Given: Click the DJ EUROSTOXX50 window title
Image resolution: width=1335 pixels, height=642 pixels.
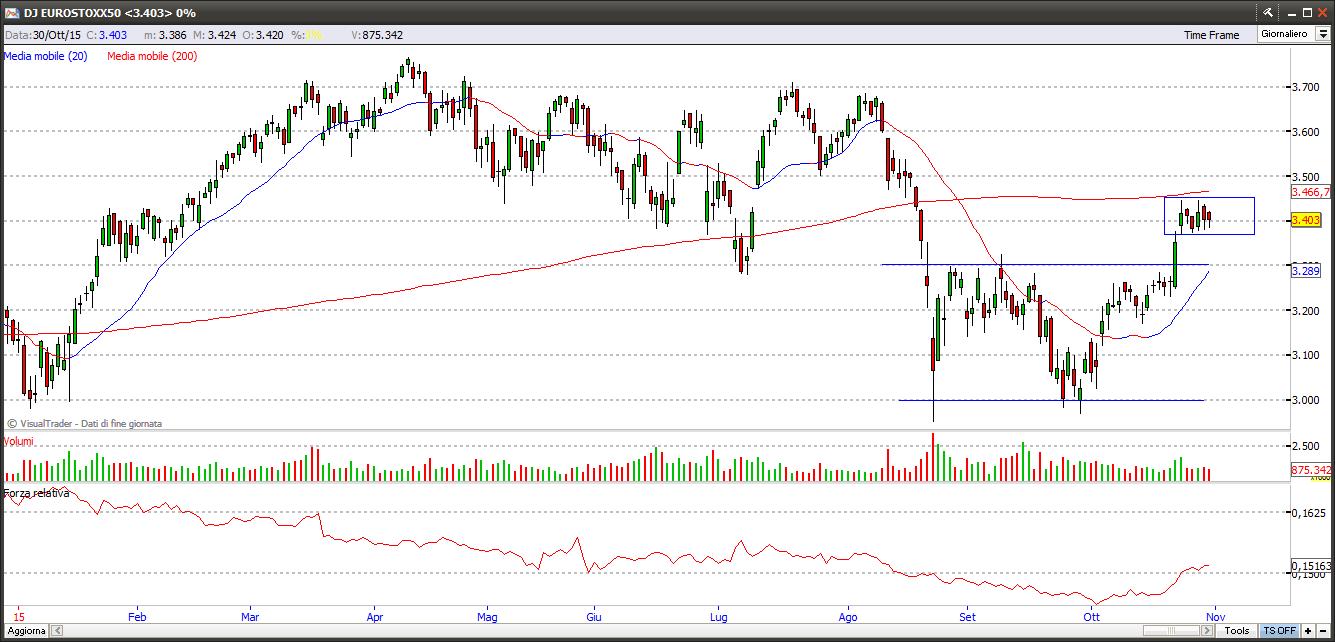Looking at the screenshot, I should pyautogui.click(x=110, y=12).
